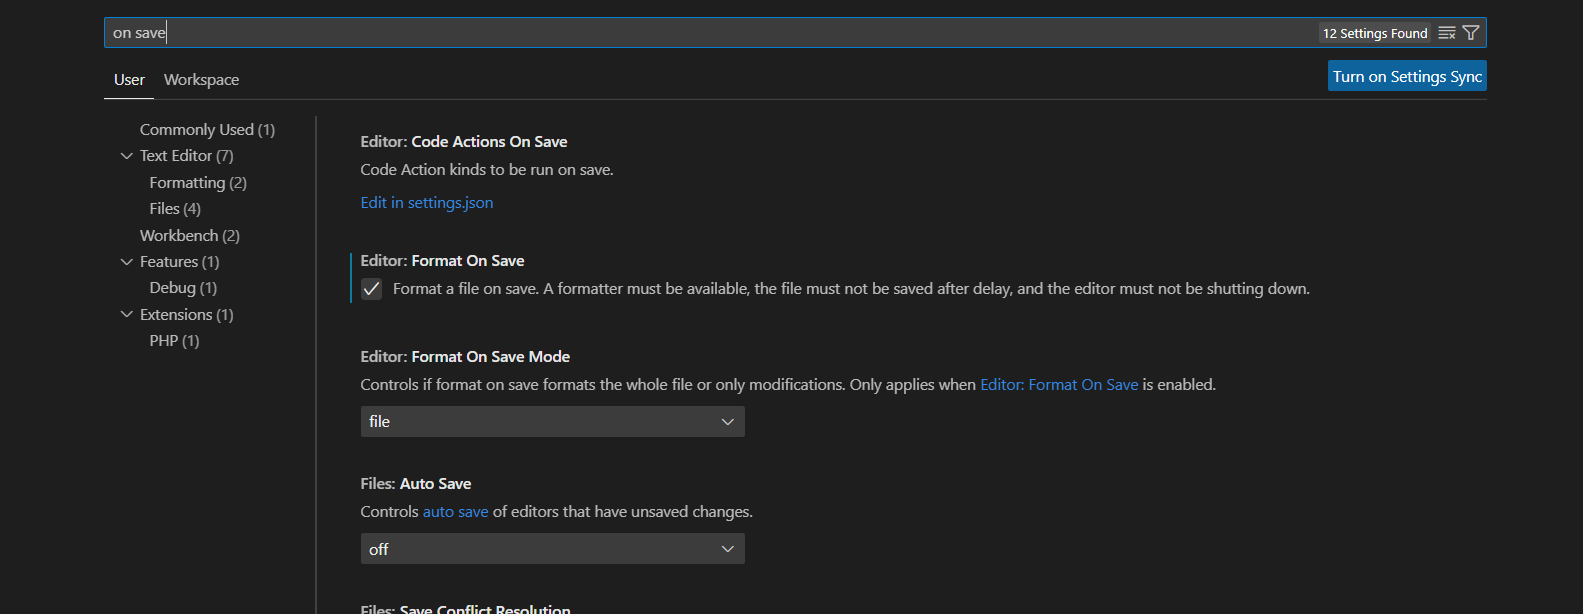Select Workbench in the settings tree
This screenshot has height=614, width=1583.
click(190, 236)
